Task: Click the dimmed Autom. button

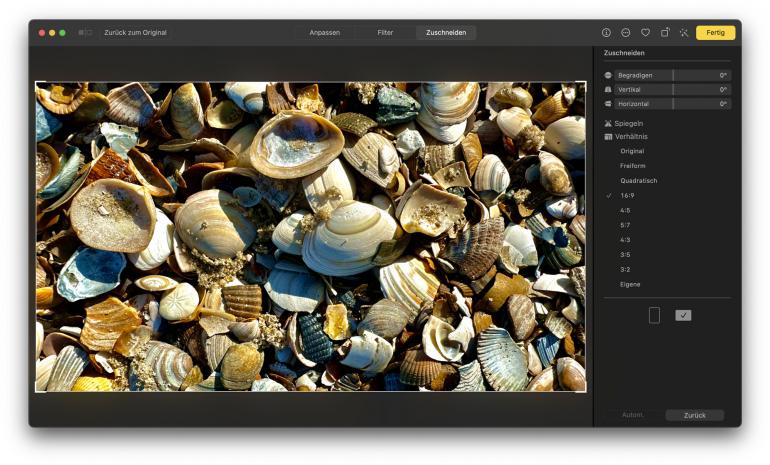Action: click(632, 415)
